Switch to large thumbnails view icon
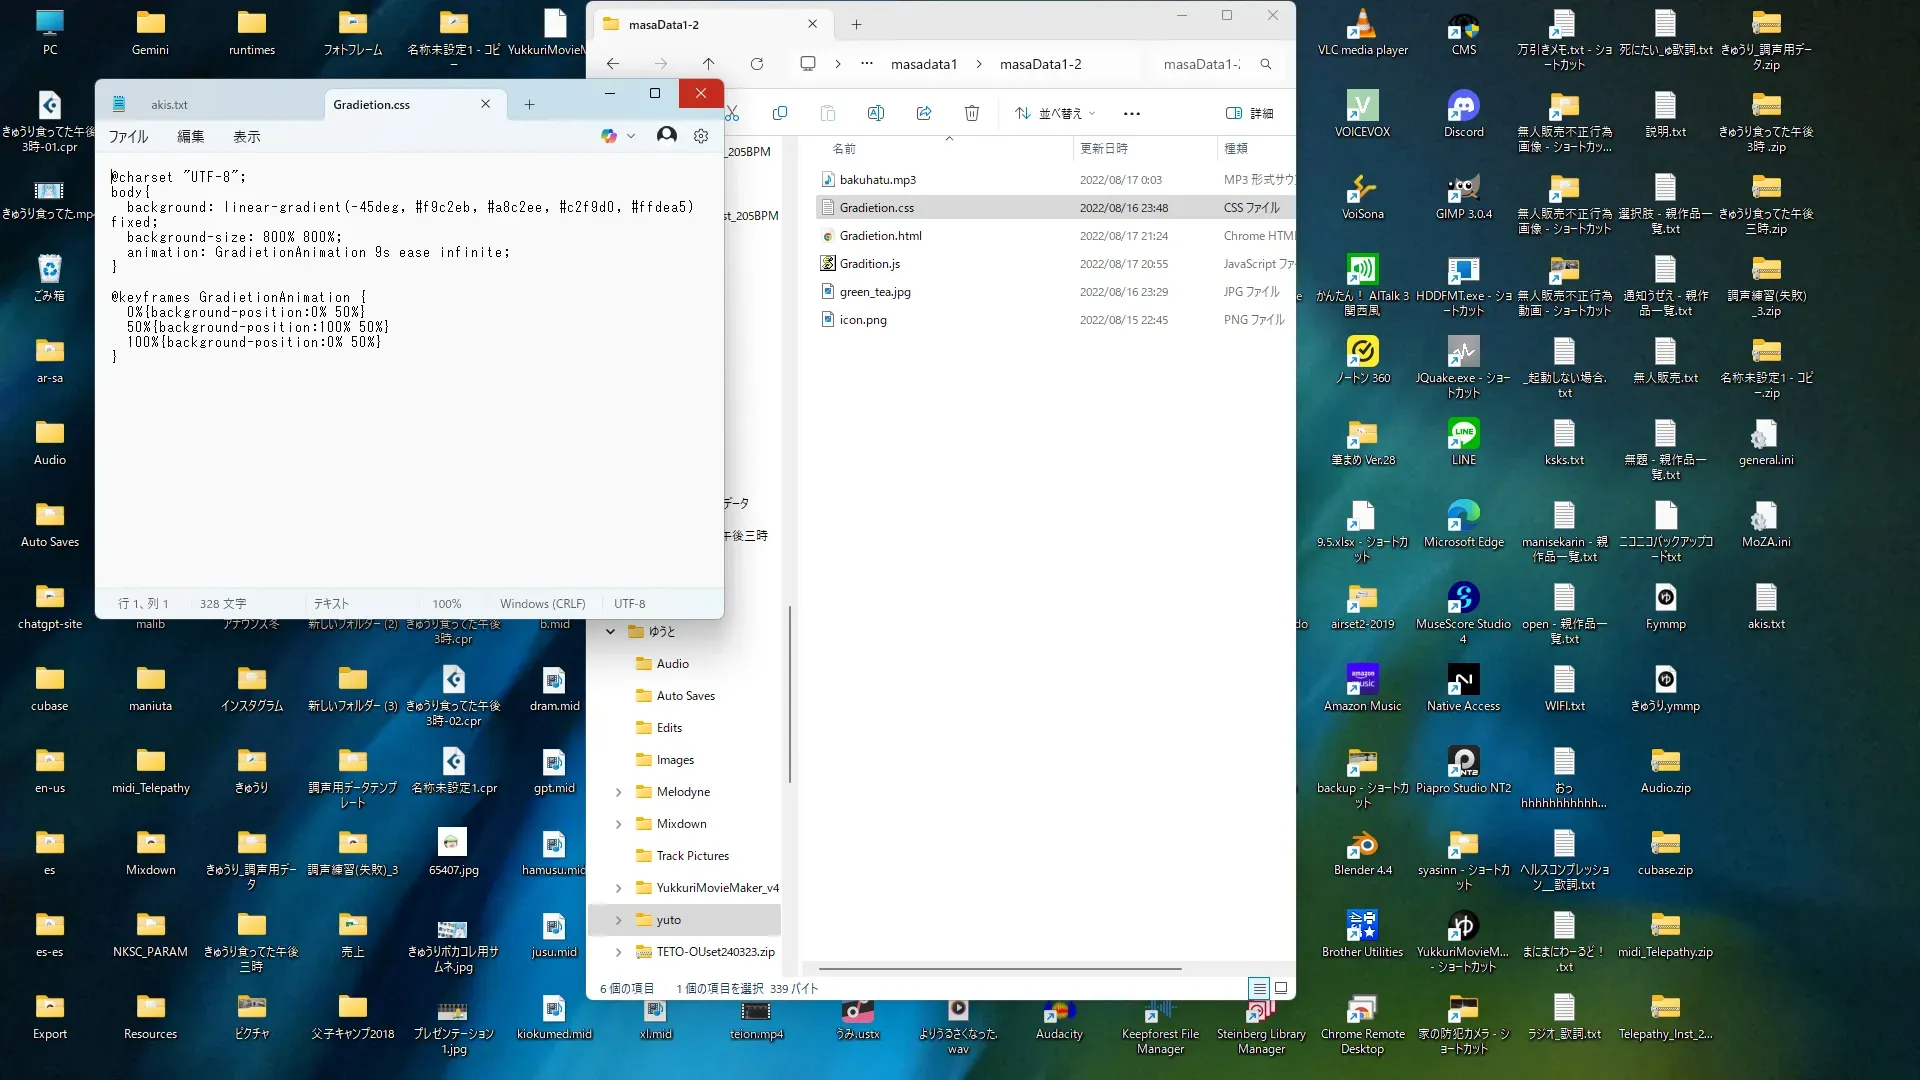The width and height of the screenshot is (1920, 1080). [1281, 988]
